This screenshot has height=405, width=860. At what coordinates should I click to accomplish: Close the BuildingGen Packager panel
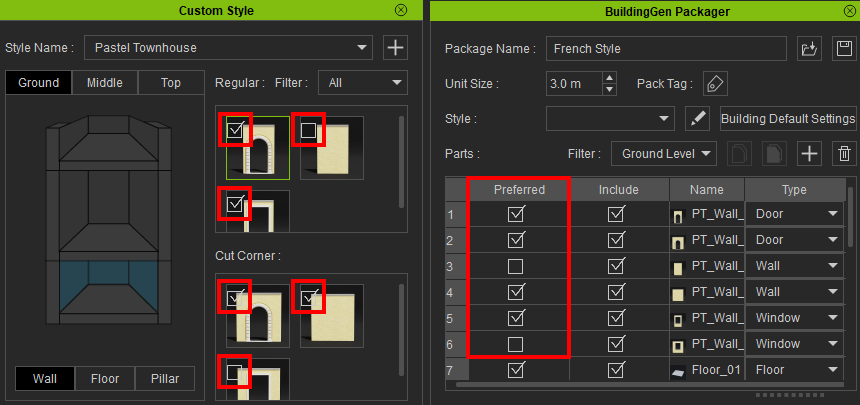pyautogui.click(x=848, y=10)
